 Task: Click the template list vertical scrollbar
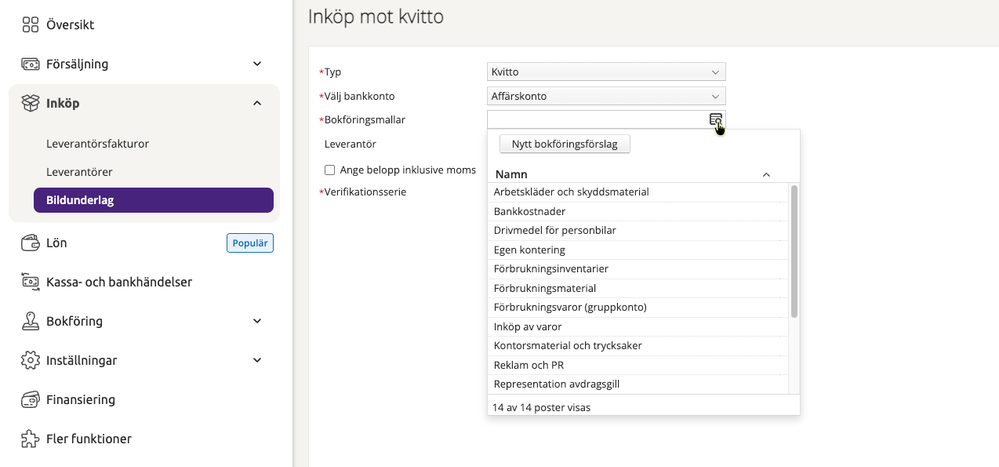(794, 252)
